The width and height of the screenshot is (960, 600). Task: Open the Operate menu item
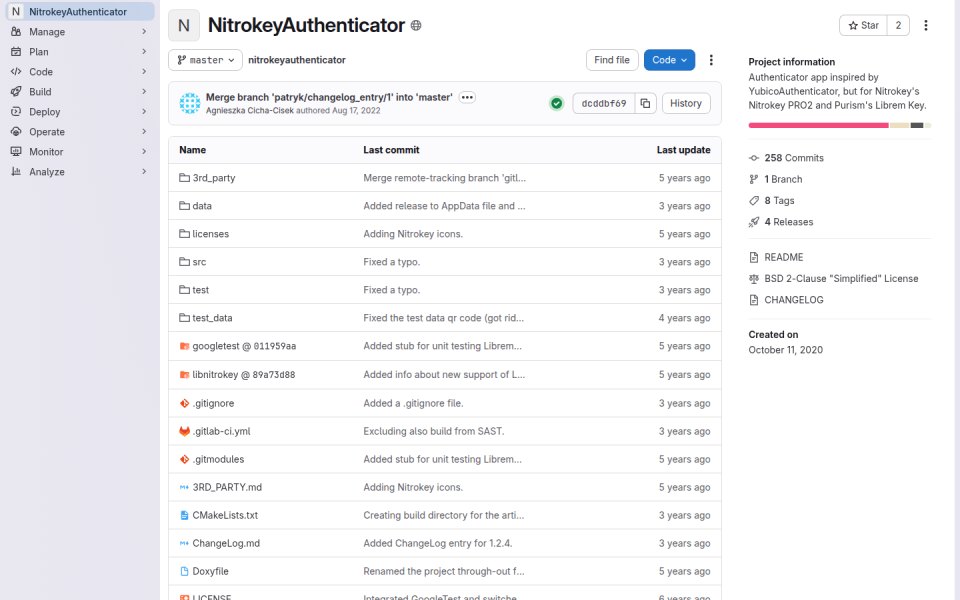point(80,132)
